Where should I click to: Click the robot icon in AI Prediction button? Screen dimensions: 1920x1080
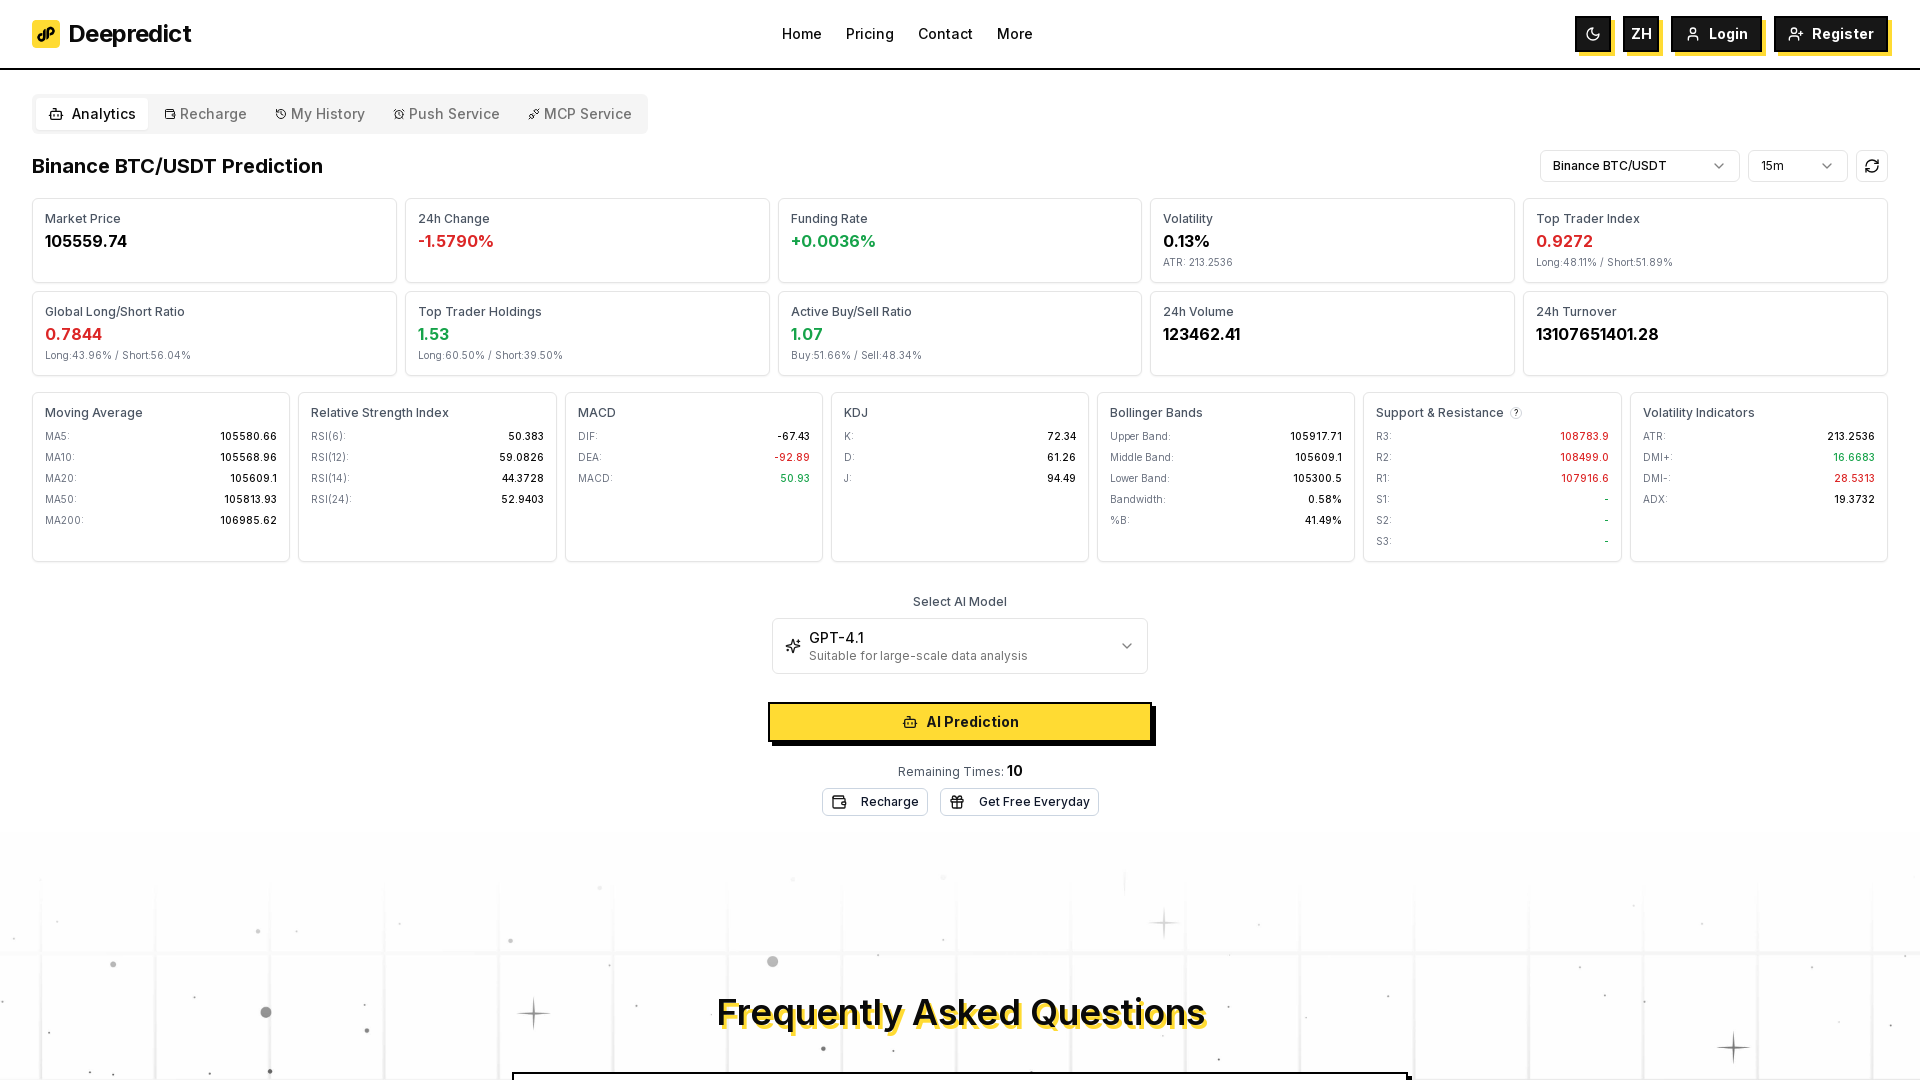(910, 722)
